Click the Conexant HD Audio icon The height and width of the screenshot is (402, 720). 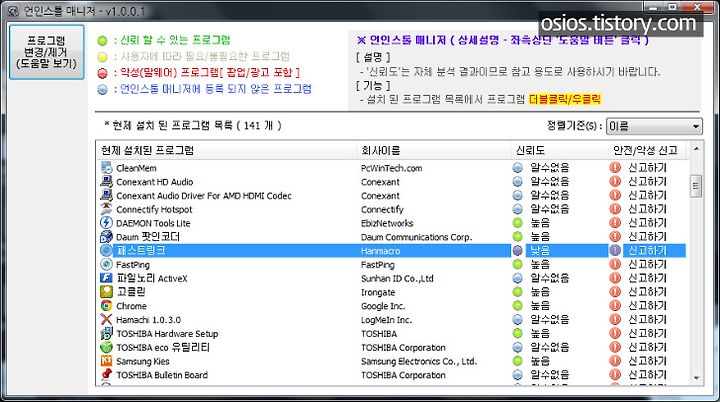107,181
